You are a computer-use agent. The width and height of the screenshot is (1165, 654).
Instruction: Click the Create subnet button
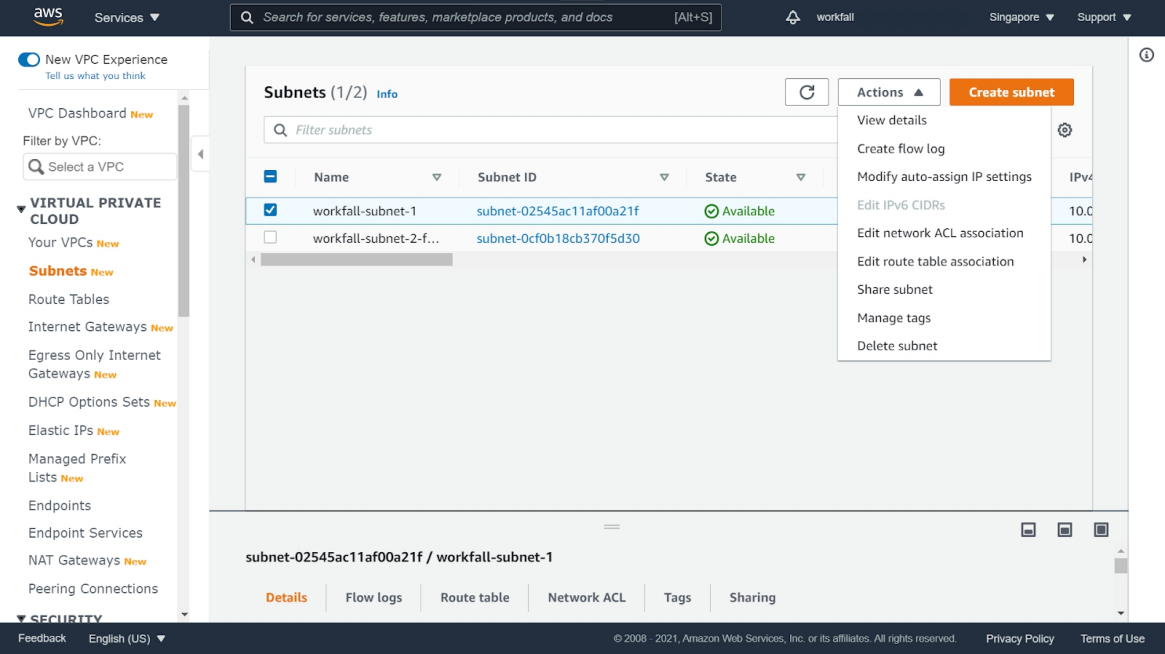pyautogui.click(x=1011, y=92)
